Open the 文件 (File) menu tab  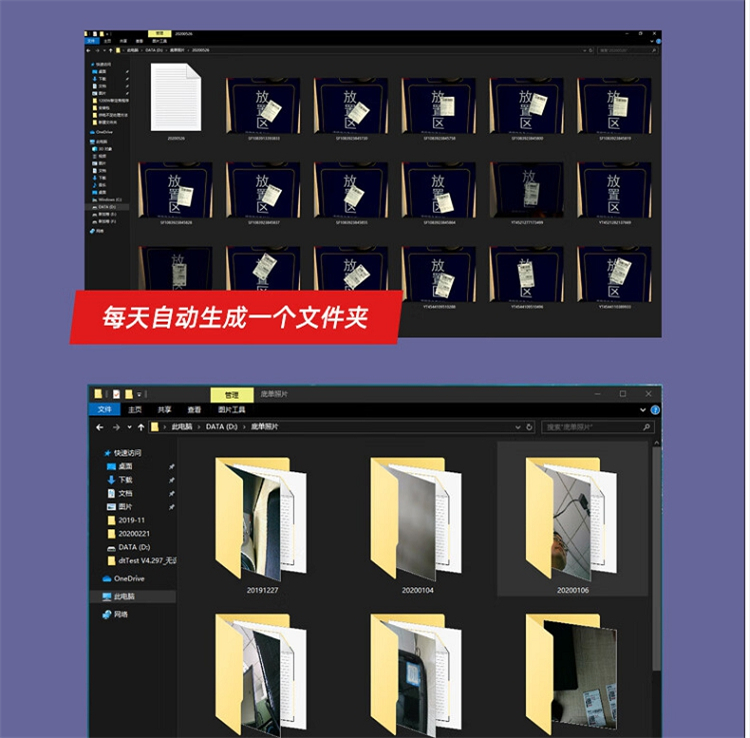[x=104, y=409]
